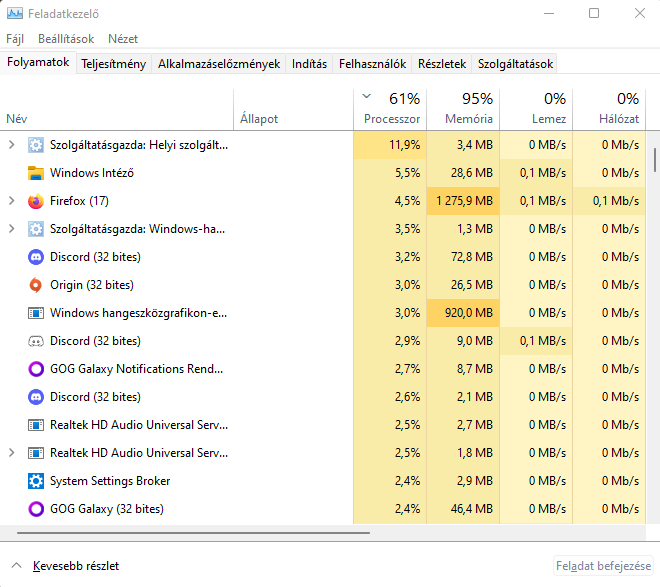
Task: Click the GOG Galaxy (32 bites) icon
Action: point(36,509)
